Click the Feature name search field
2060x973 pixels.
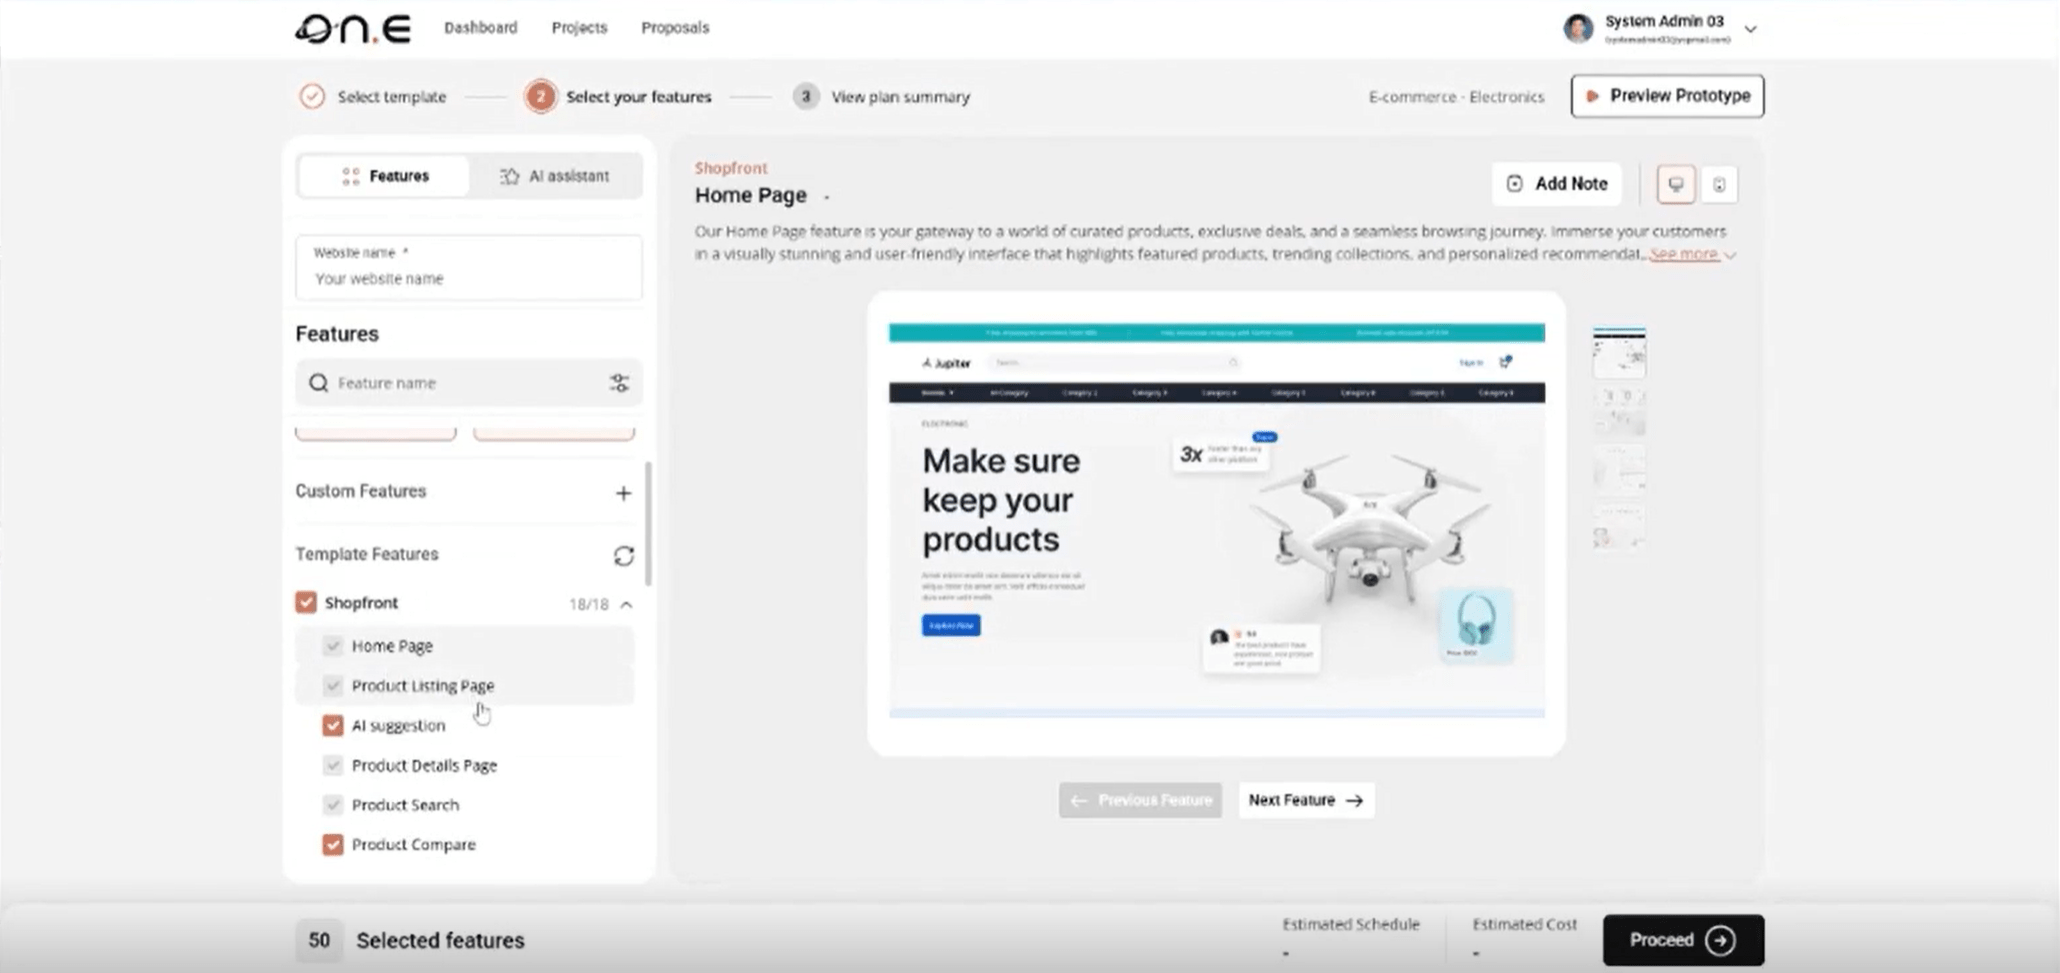click(469, 383)
